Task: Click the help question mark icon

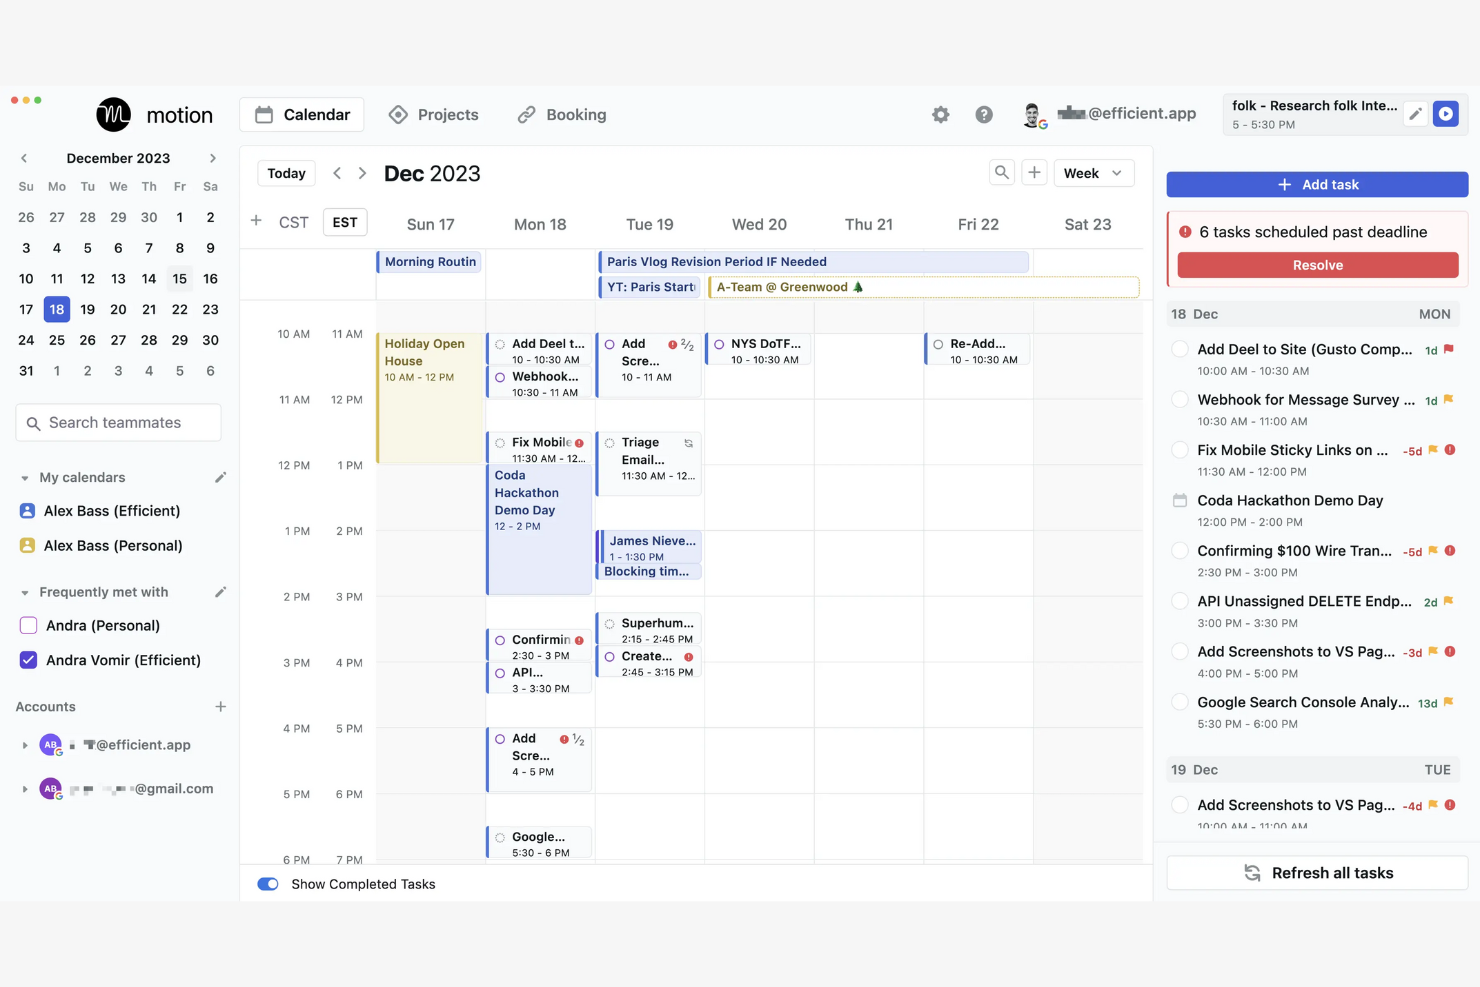Action: point(984,114)
